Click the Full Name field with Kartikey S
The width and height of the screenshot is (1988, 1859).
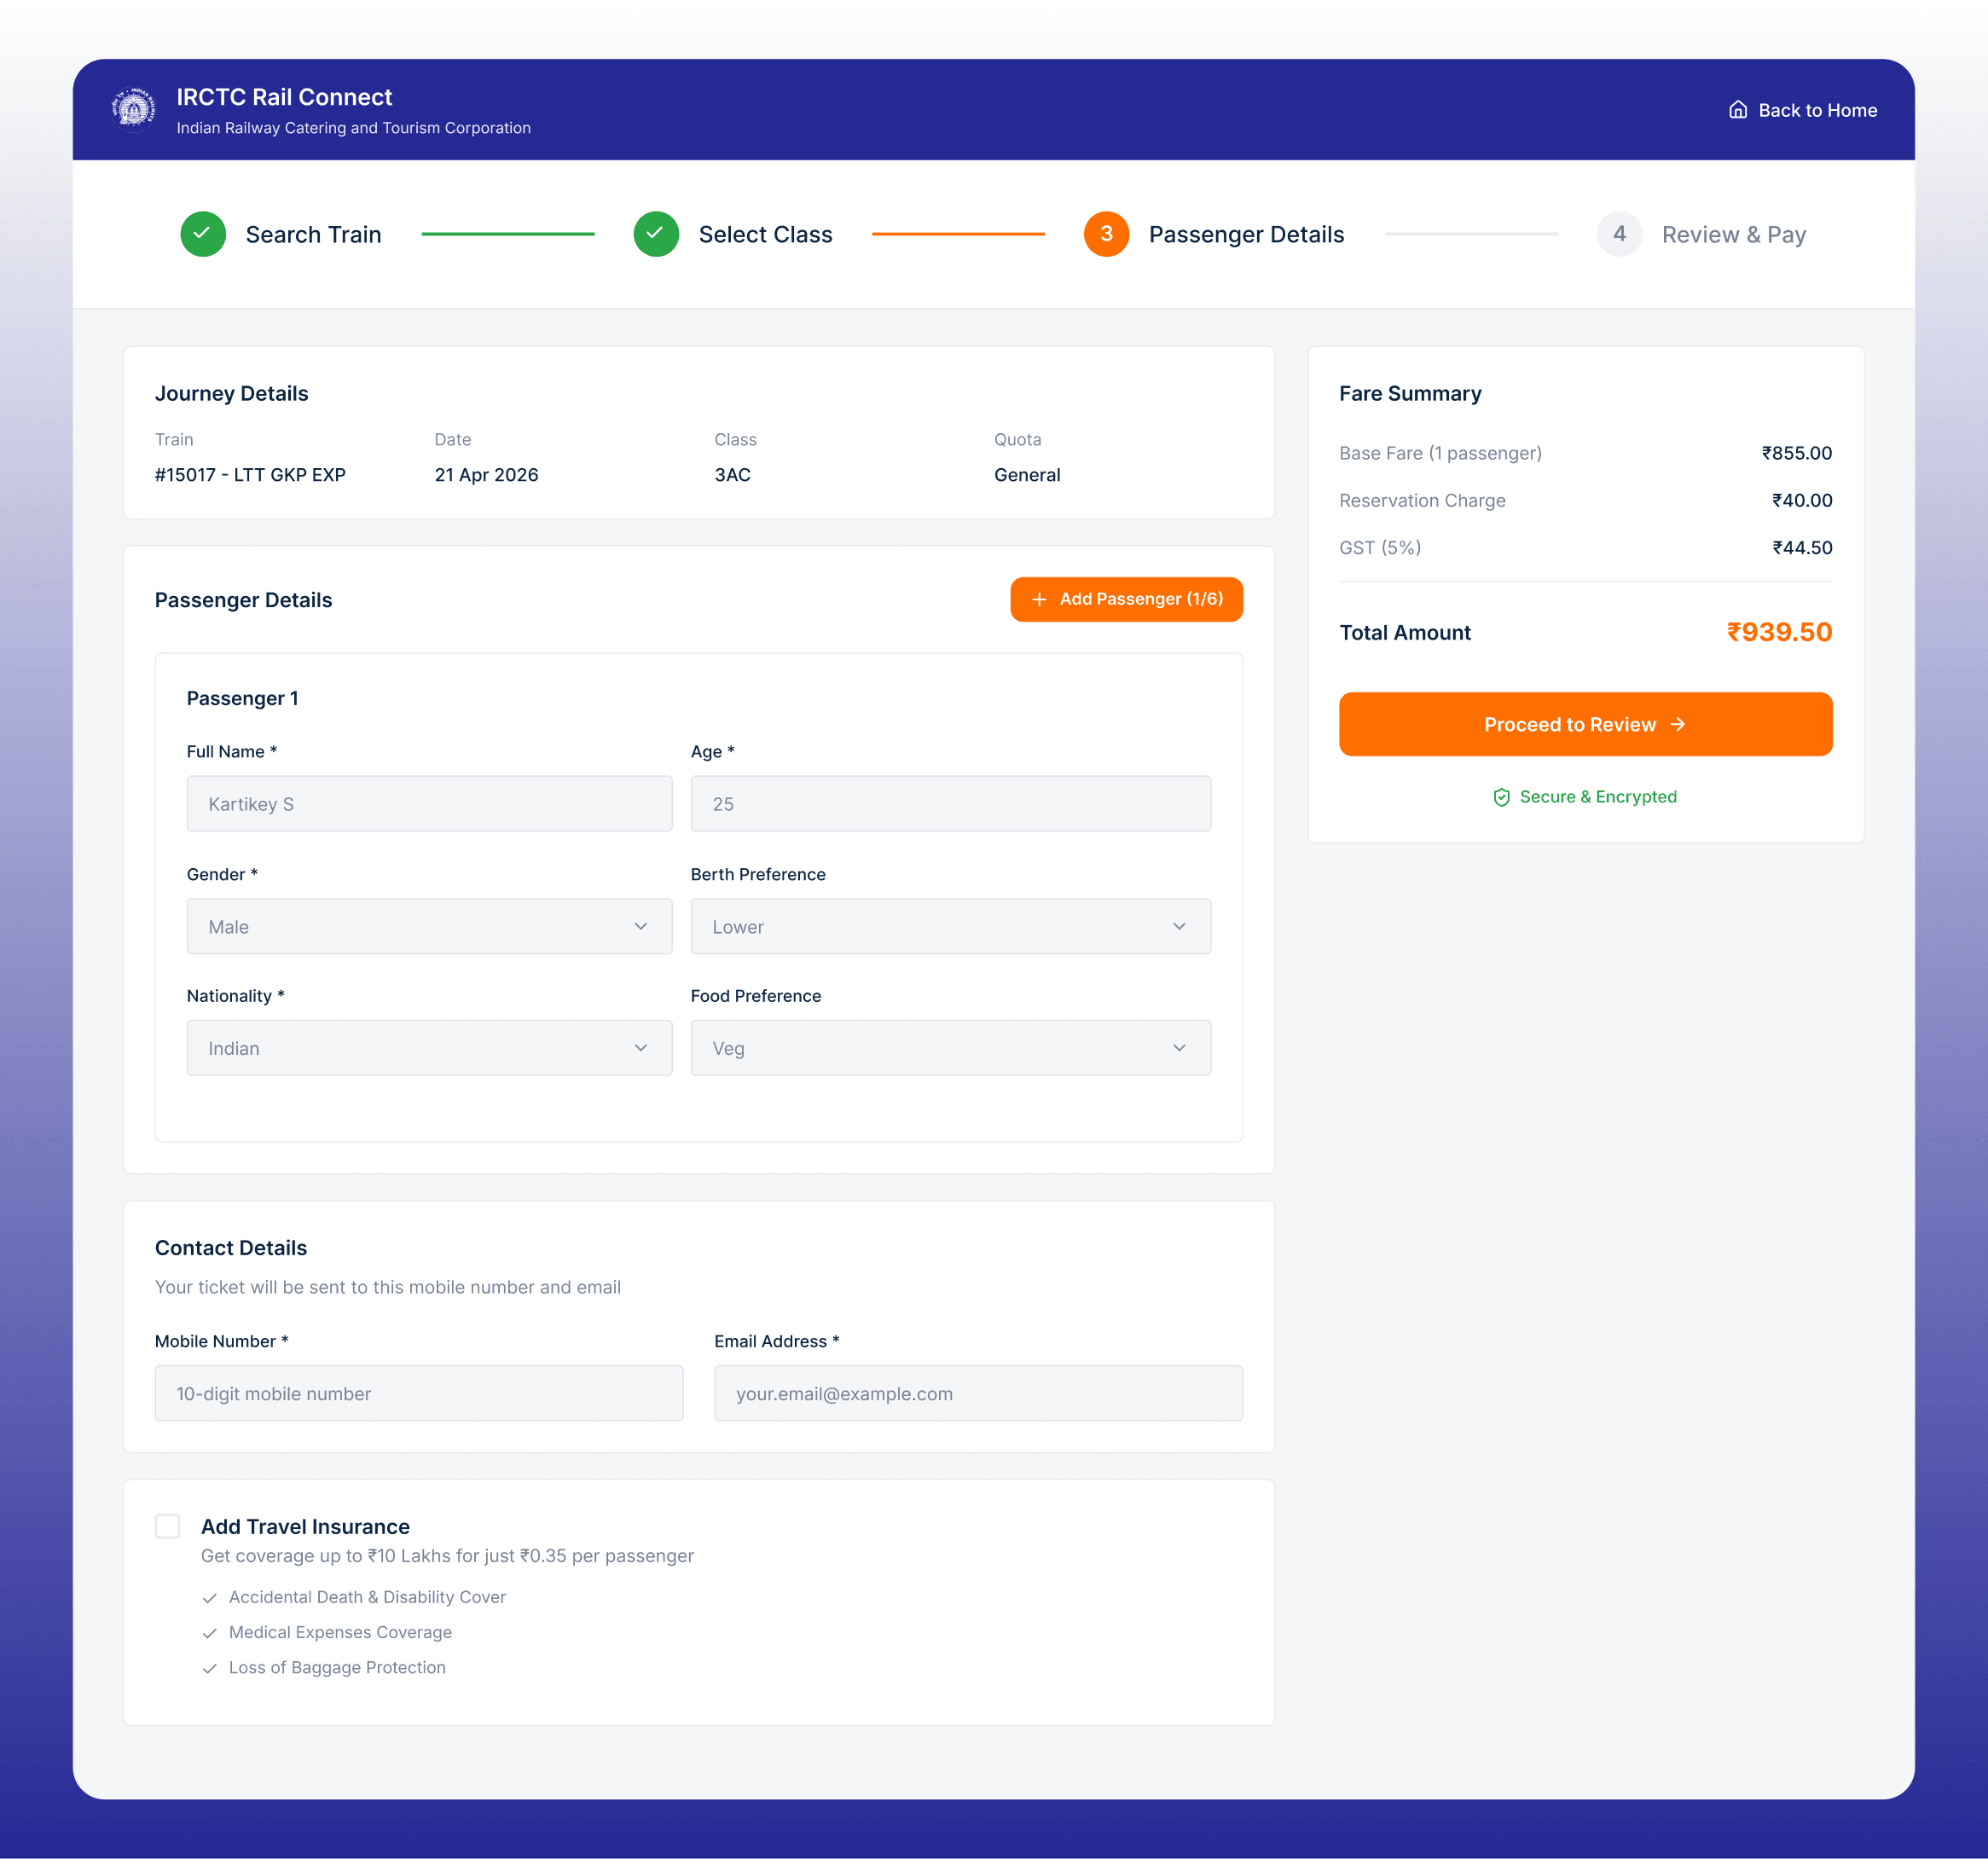coord(429,803)
